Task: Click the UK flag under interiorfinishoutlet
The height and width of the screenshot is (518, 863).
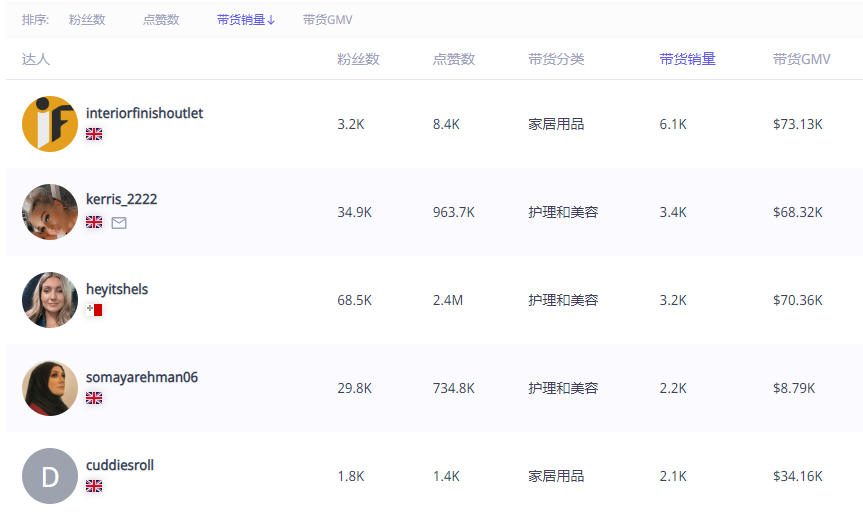Action: point(94,134)
